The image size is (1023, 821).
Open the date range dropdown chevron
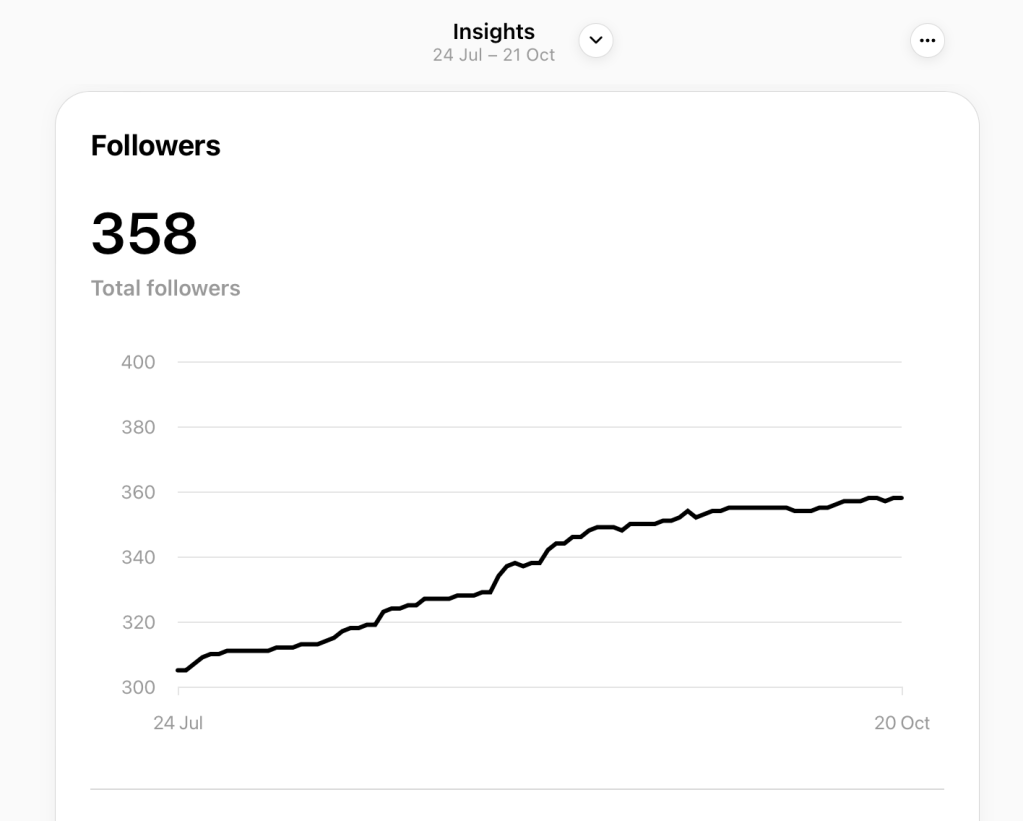pyautogui.click(x=596, y=41)
